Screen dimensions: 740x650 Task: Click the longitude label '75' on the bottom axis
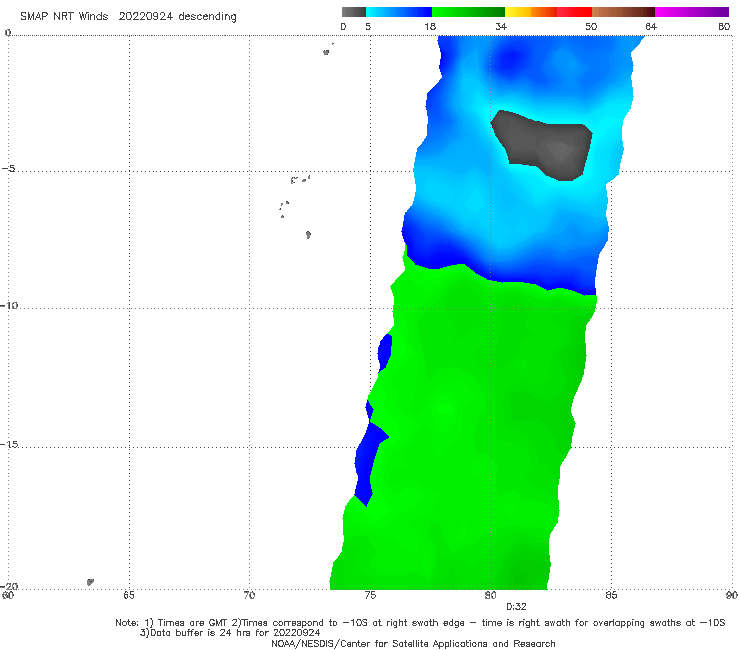(370, 595)
